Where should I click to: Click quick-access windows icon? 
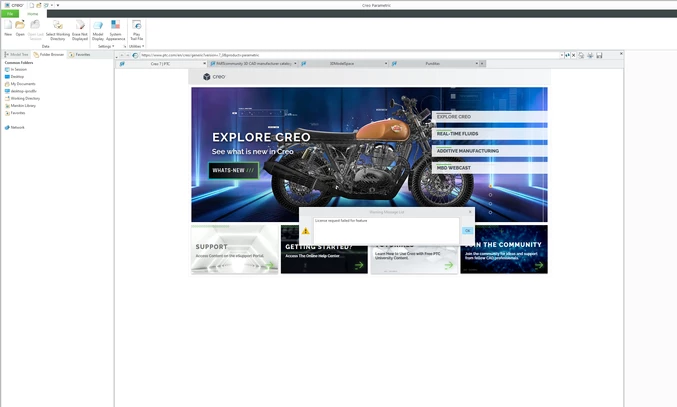tap(46, 5)
